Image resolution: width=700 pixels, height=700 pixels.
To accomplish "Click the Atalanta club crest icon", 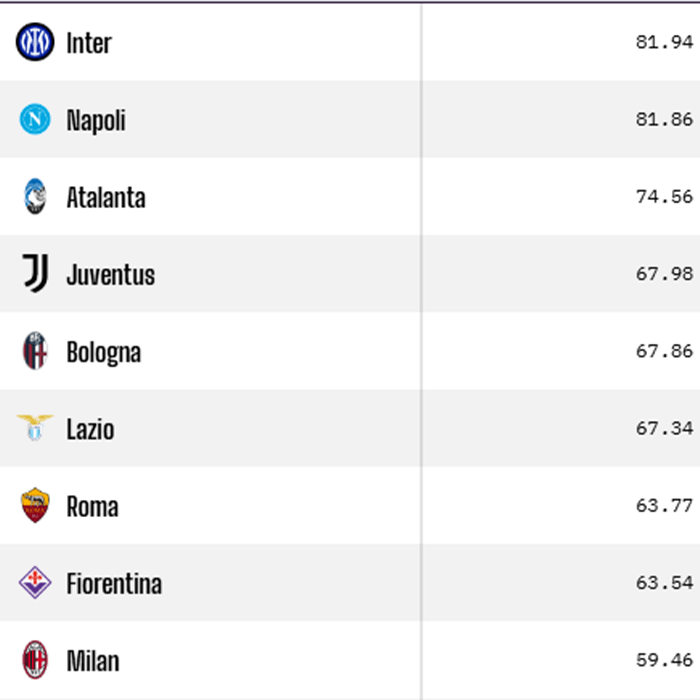I will click(35, 197).
